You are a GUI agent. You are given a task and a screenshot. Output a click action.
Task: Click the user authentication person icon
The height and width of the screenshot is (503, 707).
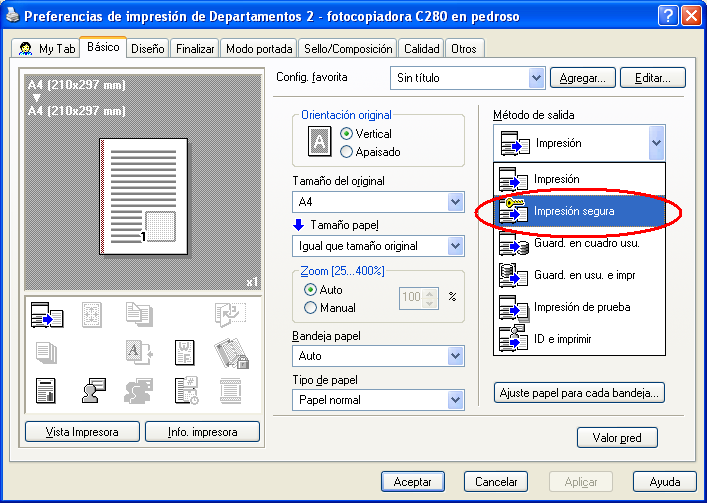[94, 390]
